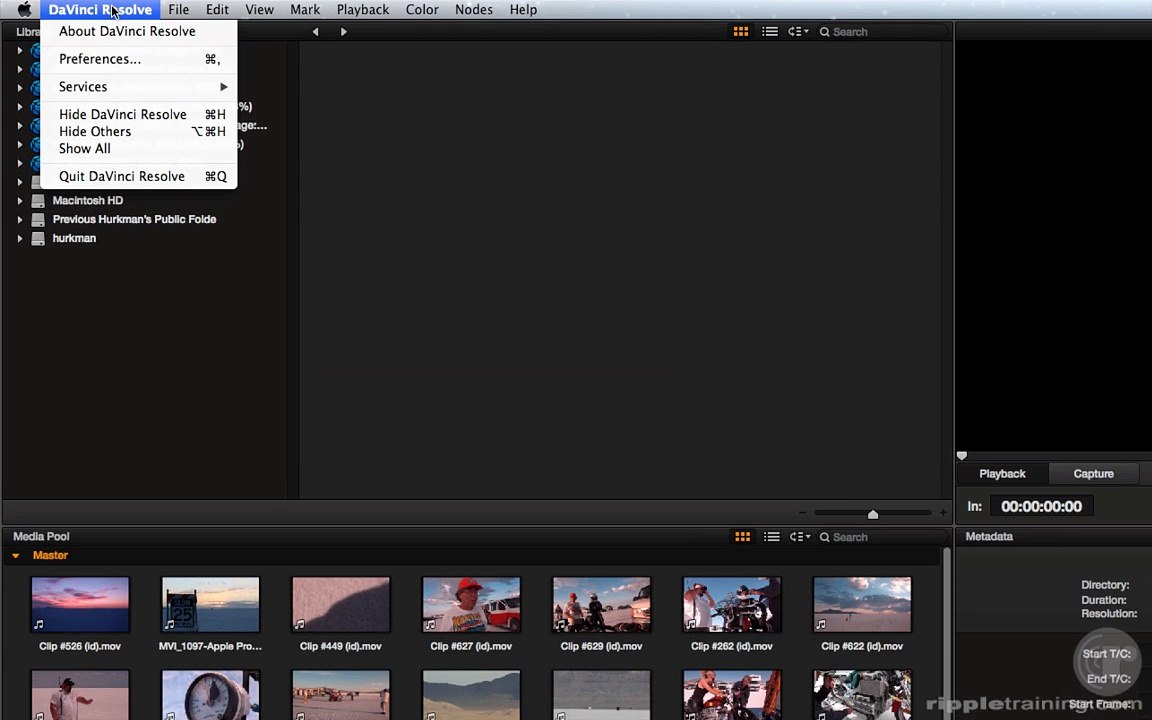Click the plus icon to enlarge thumbnails
The height and width of the screenshot is (720, 1152).
(943, 513)
